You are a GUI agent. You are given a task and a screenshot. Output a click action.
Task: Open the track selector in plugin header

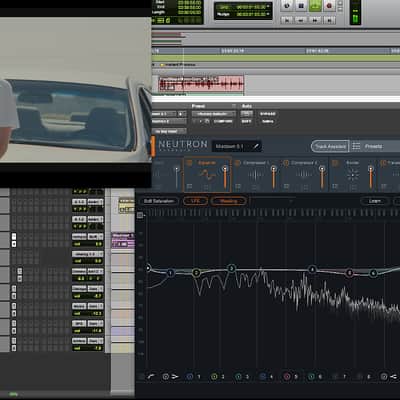[x=164, y=114]
